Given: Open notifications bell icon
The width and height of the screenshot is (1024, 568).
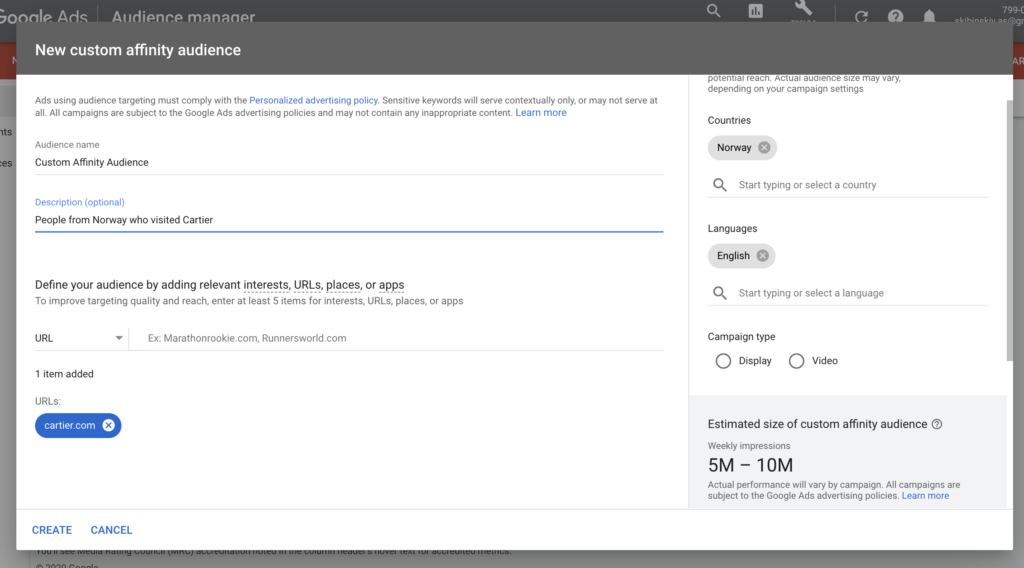Looking at the screenshot, I should pyautogui.click(x=929, y=16).
